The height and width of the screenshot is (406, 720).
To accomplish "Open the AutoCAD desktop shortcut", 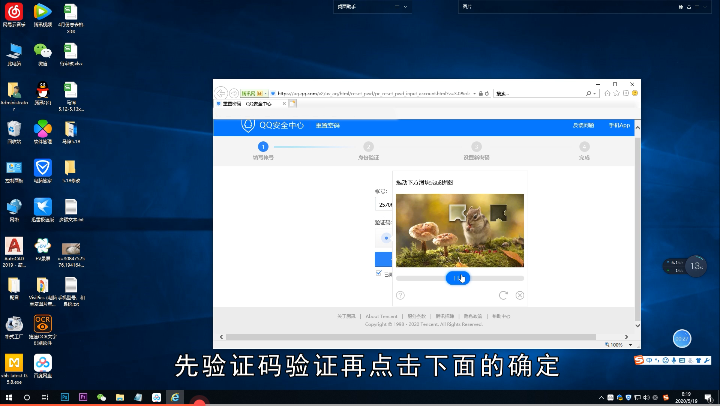I will point(14,246).
